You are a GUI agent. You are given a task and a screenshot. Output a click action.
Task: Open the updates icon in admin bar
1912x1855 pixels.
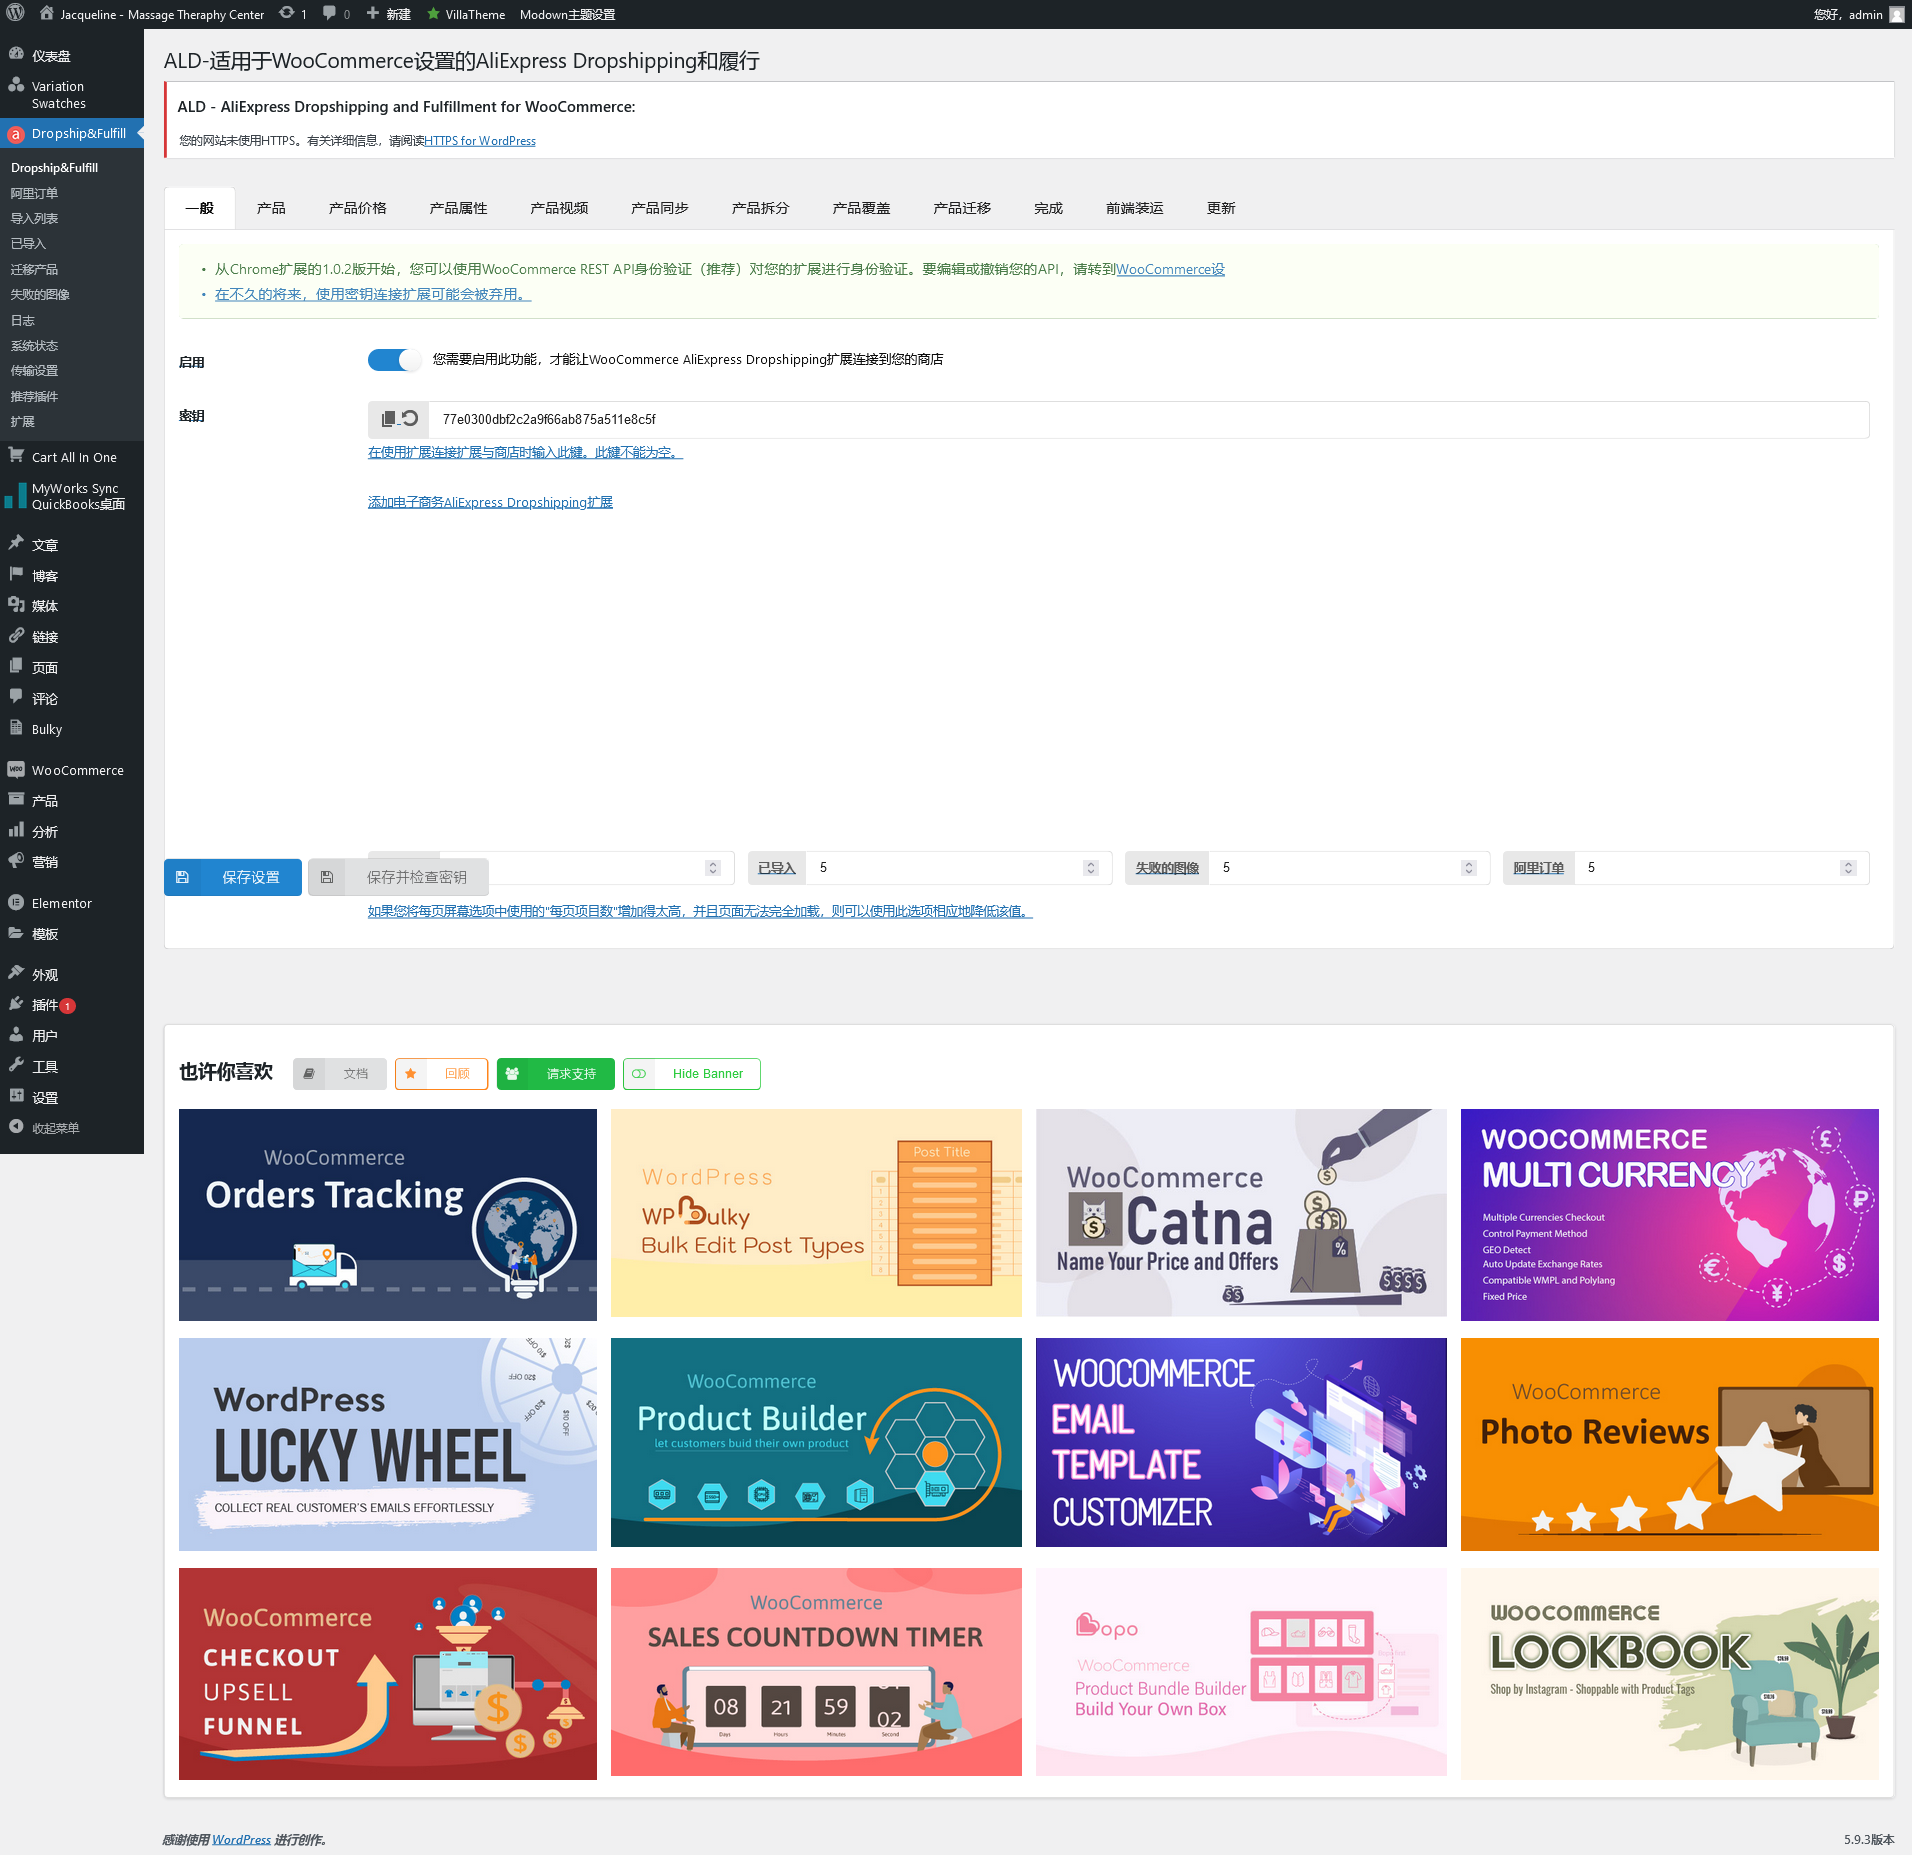287,14
